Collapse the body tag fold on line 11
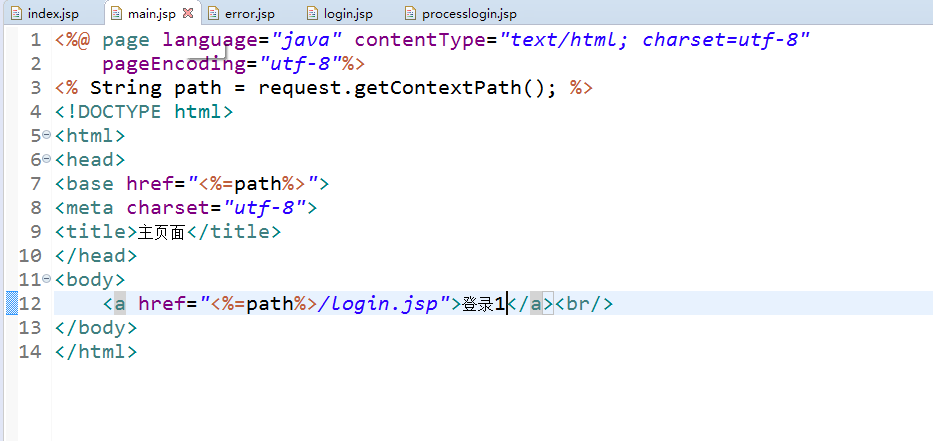Screen dimensions: 933x441 click(47, 279)
